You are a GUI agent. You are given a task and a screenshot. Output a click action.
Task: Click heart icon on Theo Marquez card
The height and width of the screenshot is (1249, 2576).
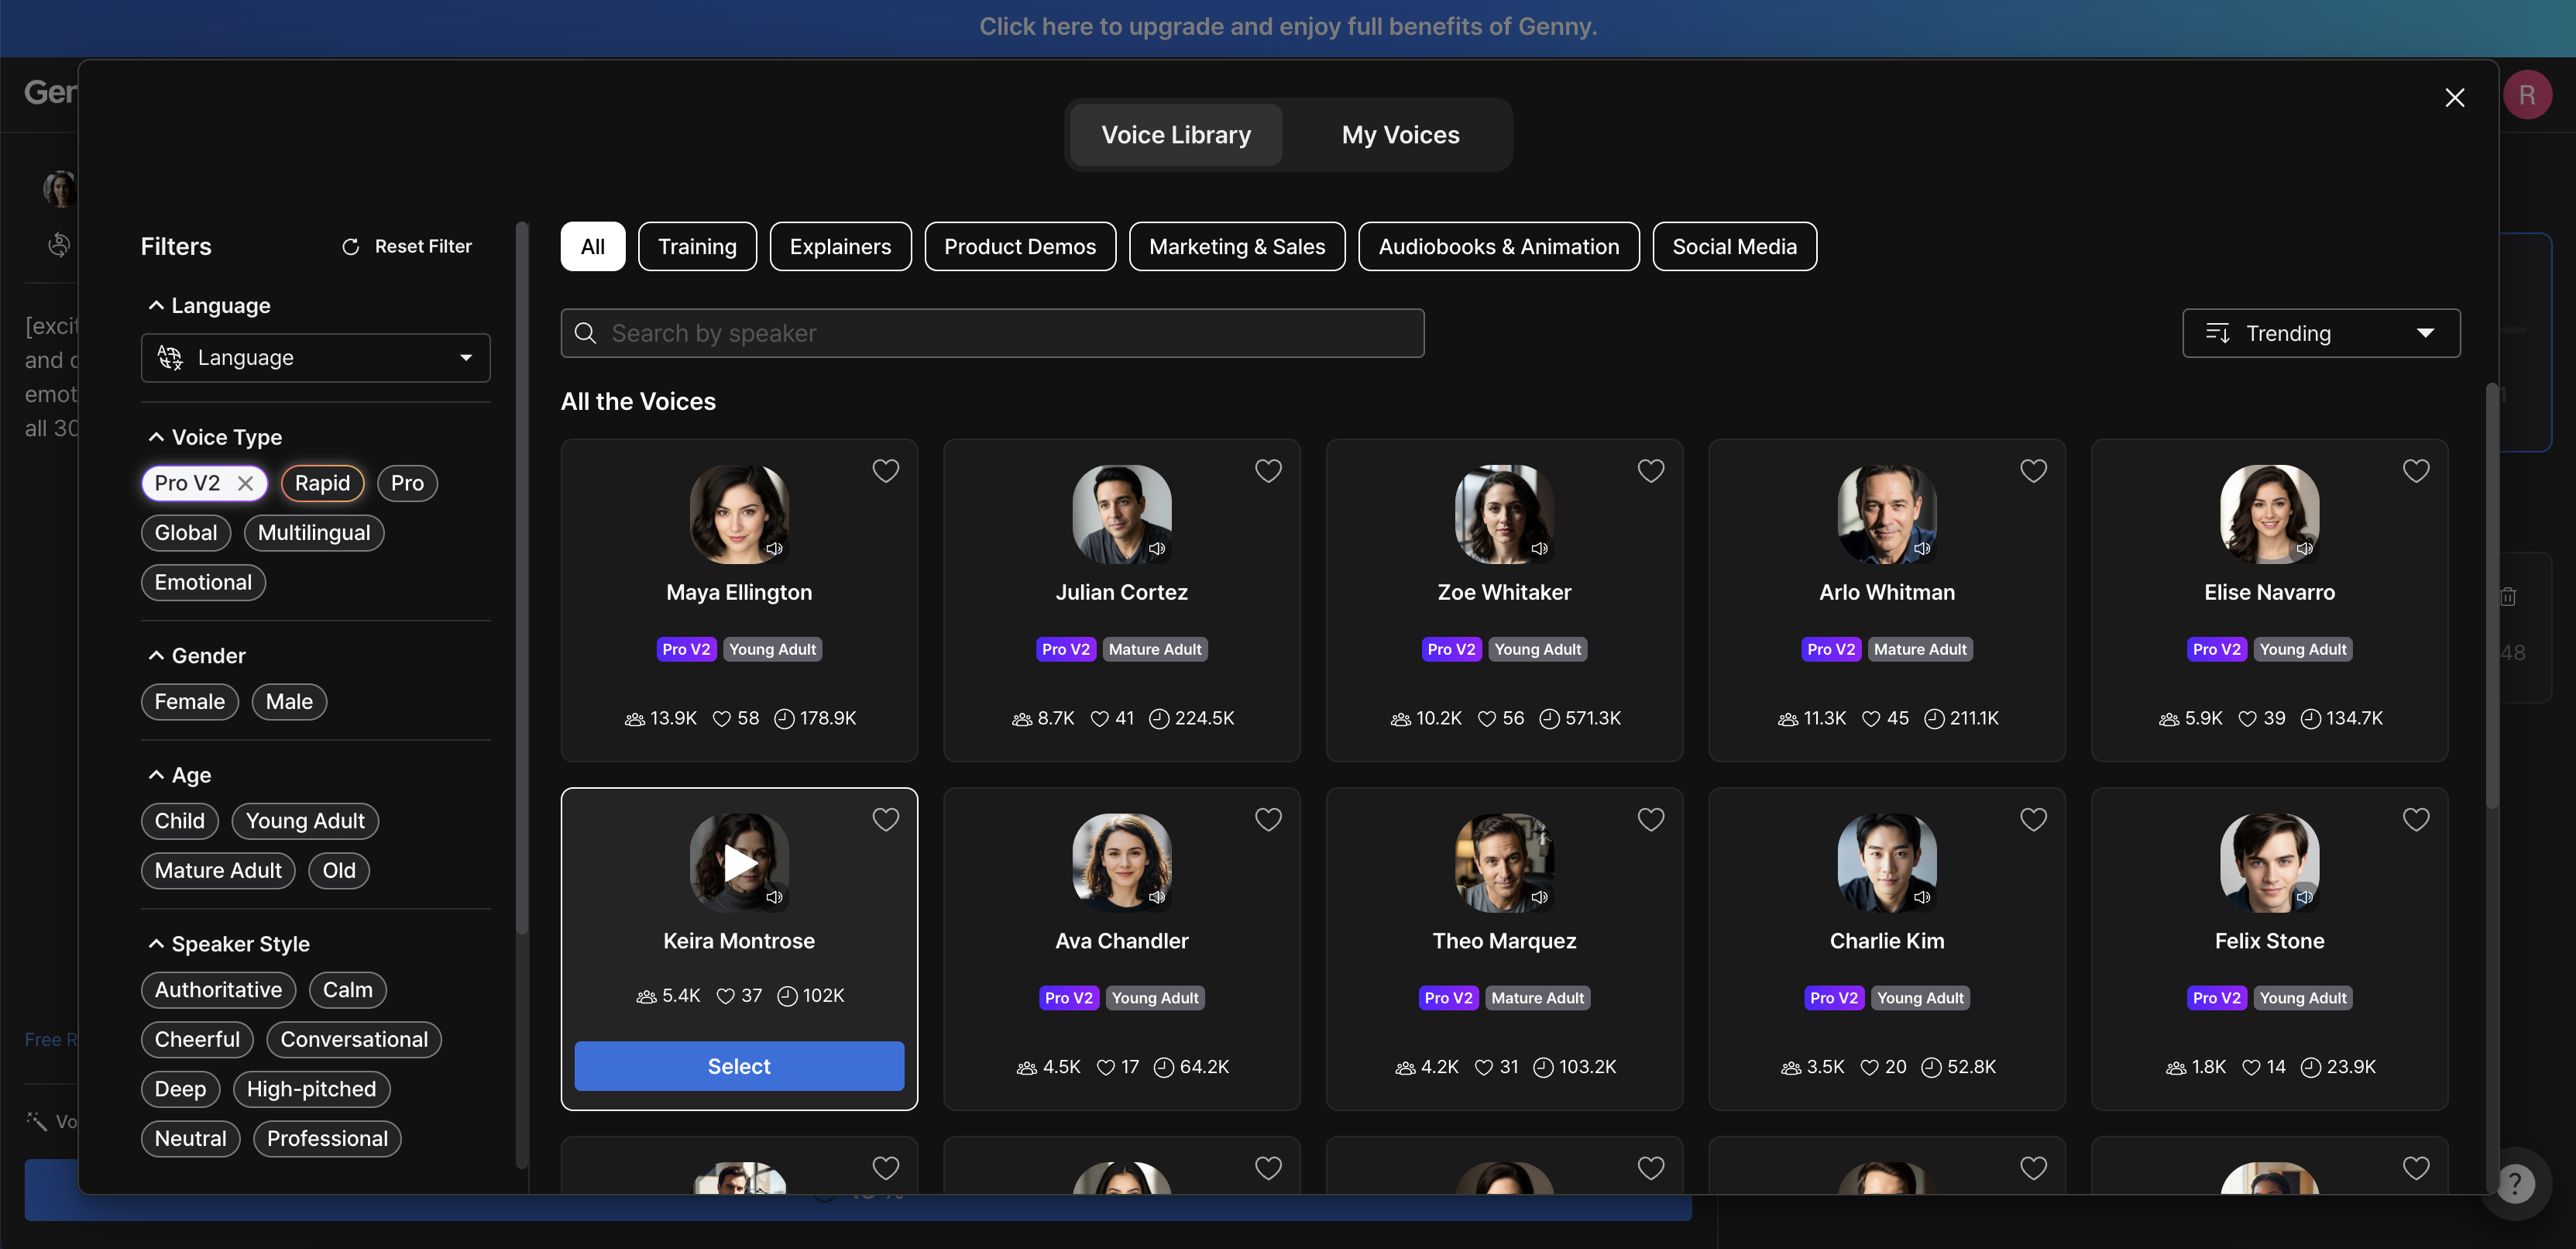(x=1650, y=820)
